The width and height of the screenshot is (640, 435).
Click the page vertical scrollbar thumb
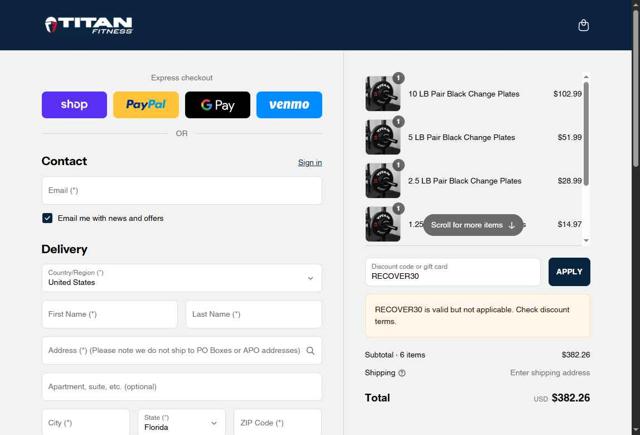click(636, 88)
